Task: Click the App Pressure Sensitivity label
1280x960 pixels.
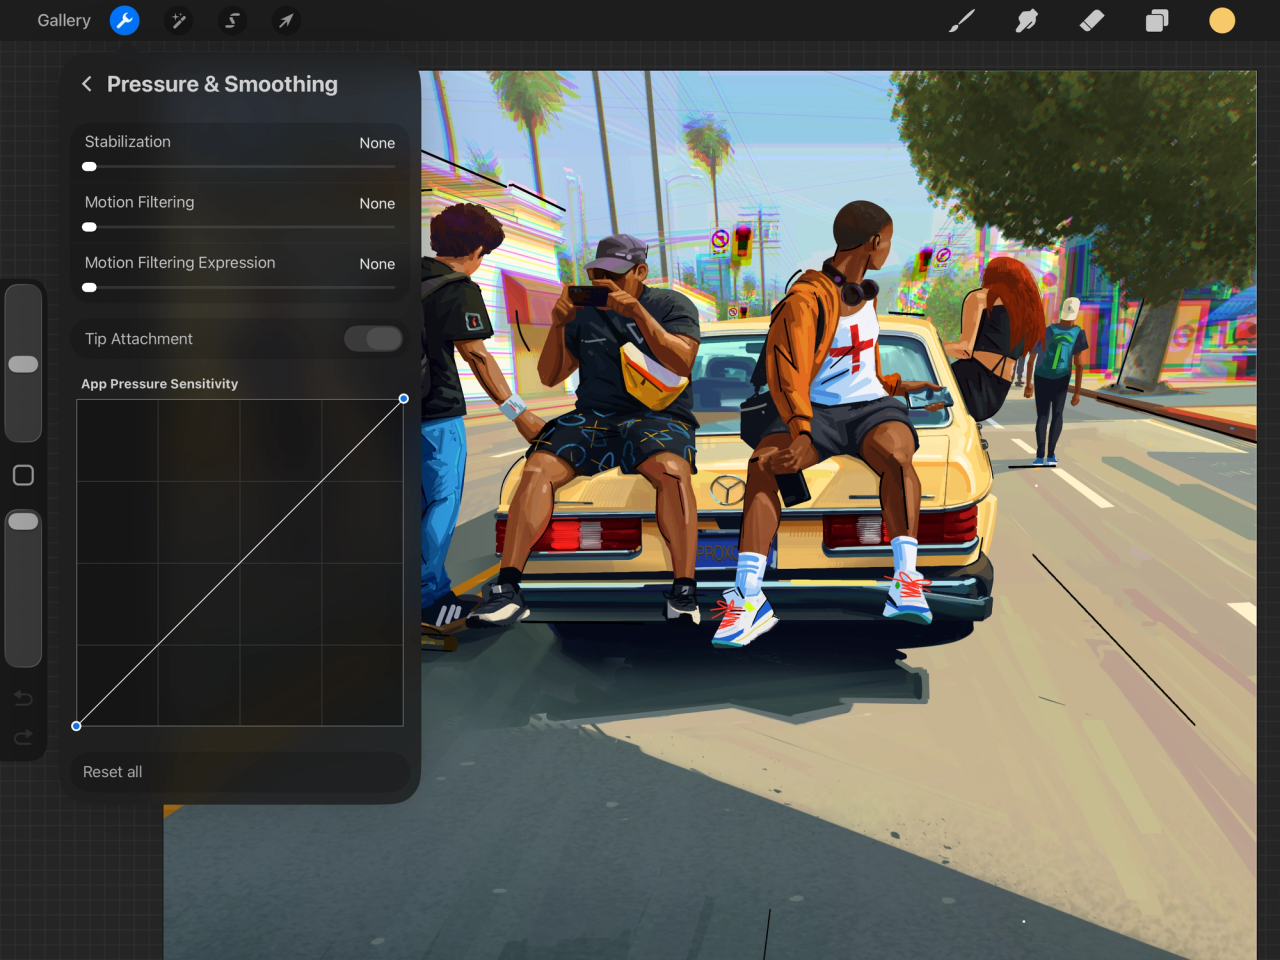Action: [160, 384]
